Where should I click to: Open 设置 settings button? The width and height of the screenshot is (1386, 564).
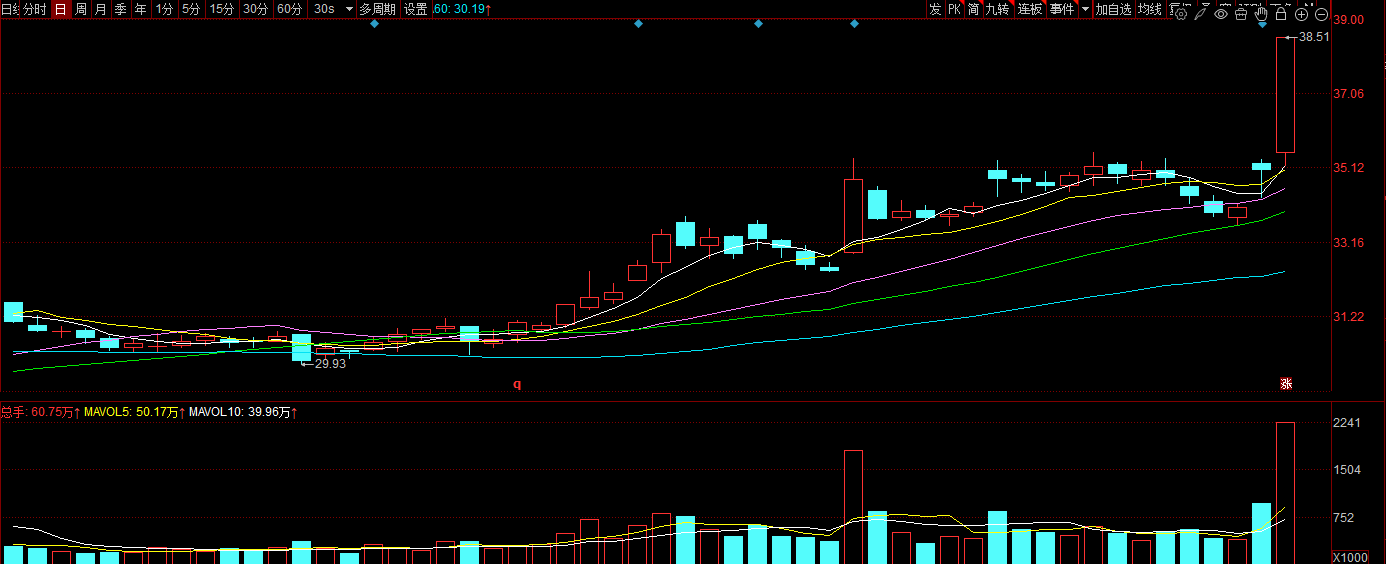(x=416, y=9)
